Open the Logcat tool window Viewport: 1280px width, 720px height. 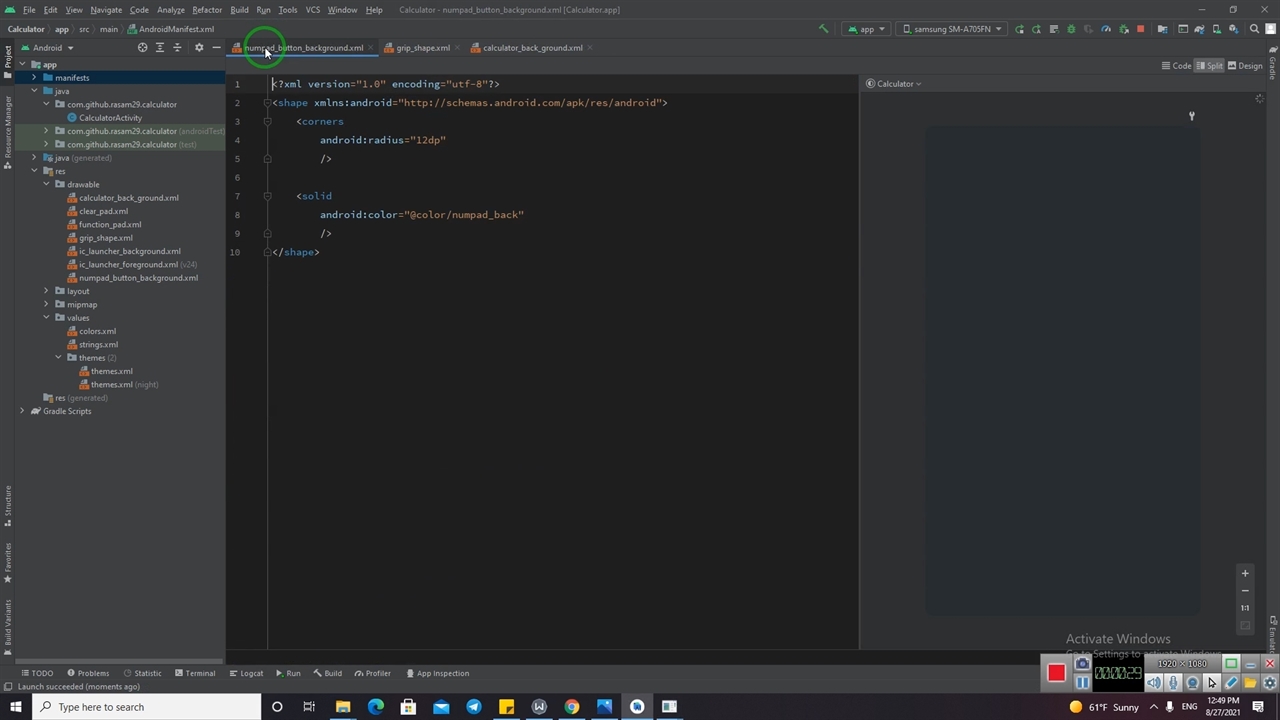point(246,673)
